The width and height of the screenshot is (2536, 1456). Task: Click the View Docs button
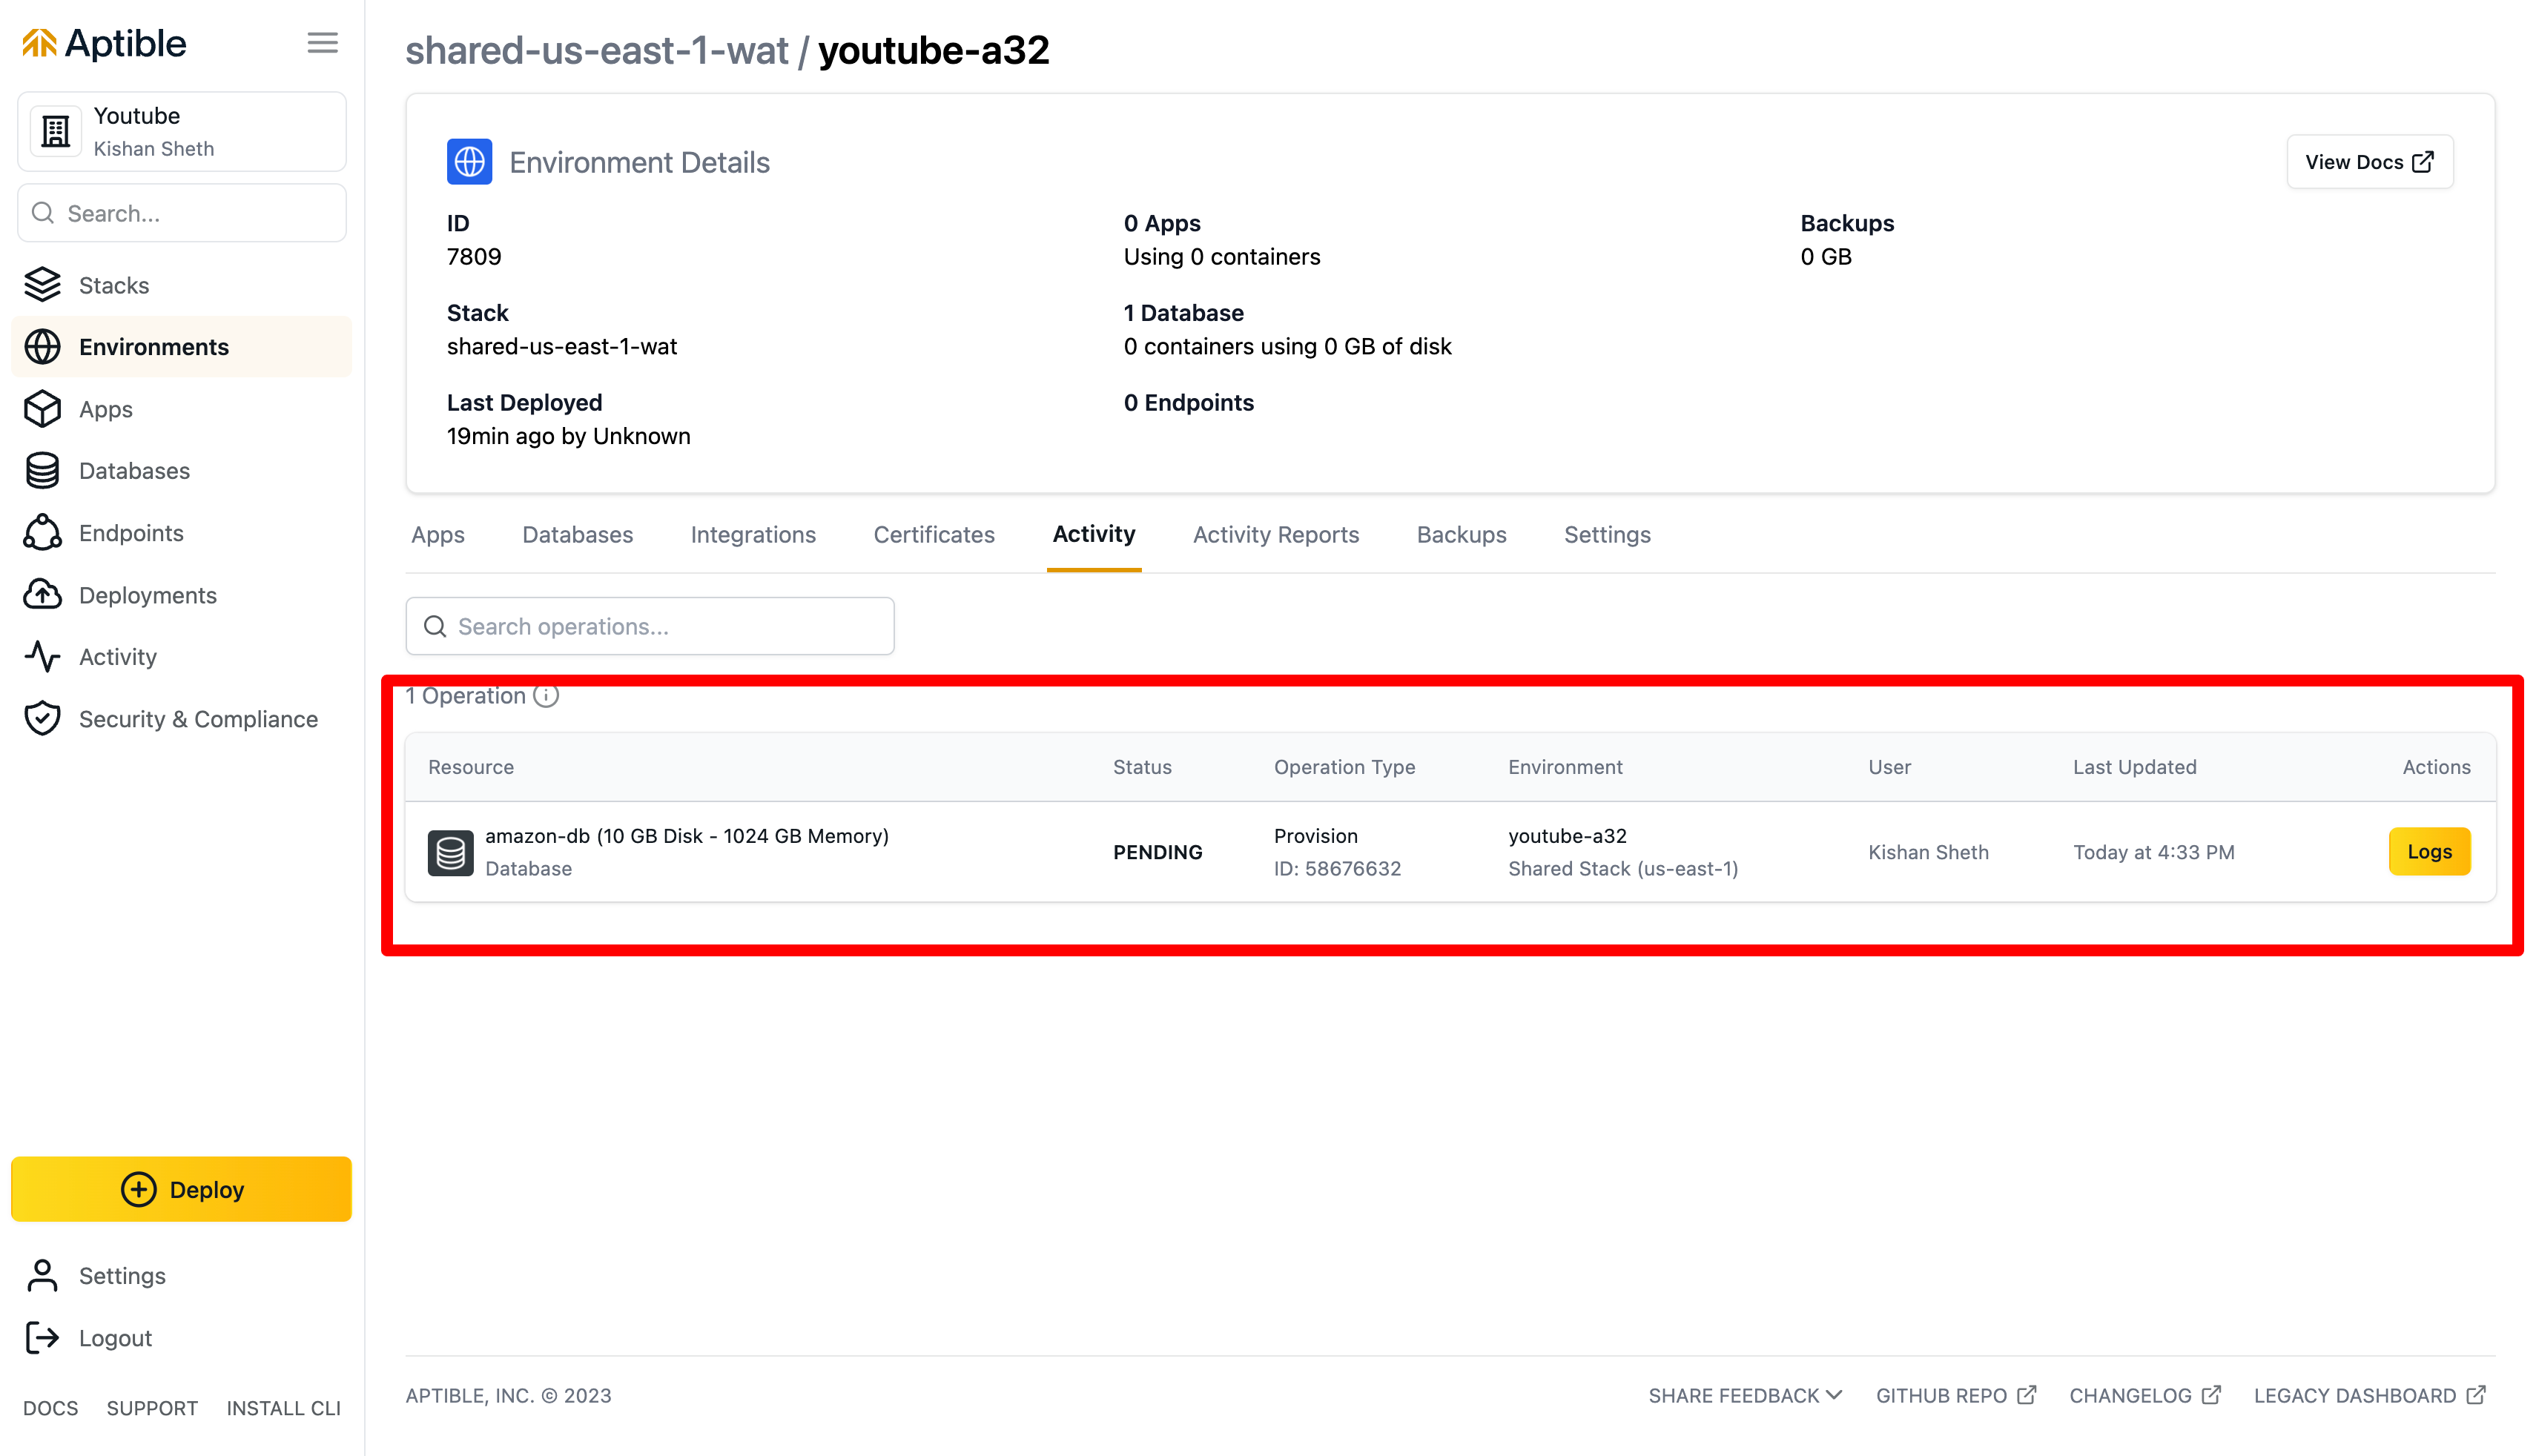point(2369,161)
